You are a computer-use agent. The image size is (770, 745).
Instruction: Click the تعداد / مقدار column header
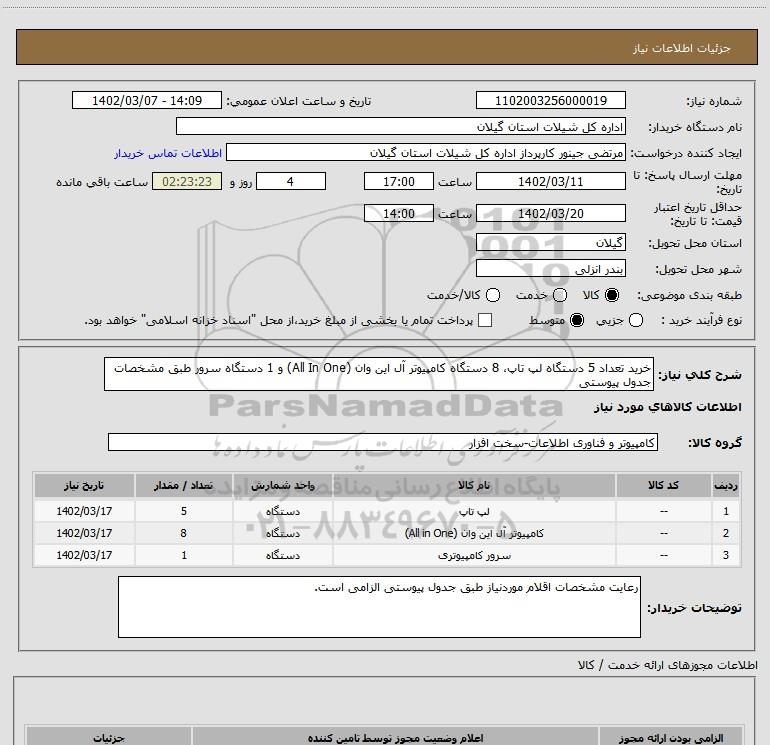tap(183, 485)
